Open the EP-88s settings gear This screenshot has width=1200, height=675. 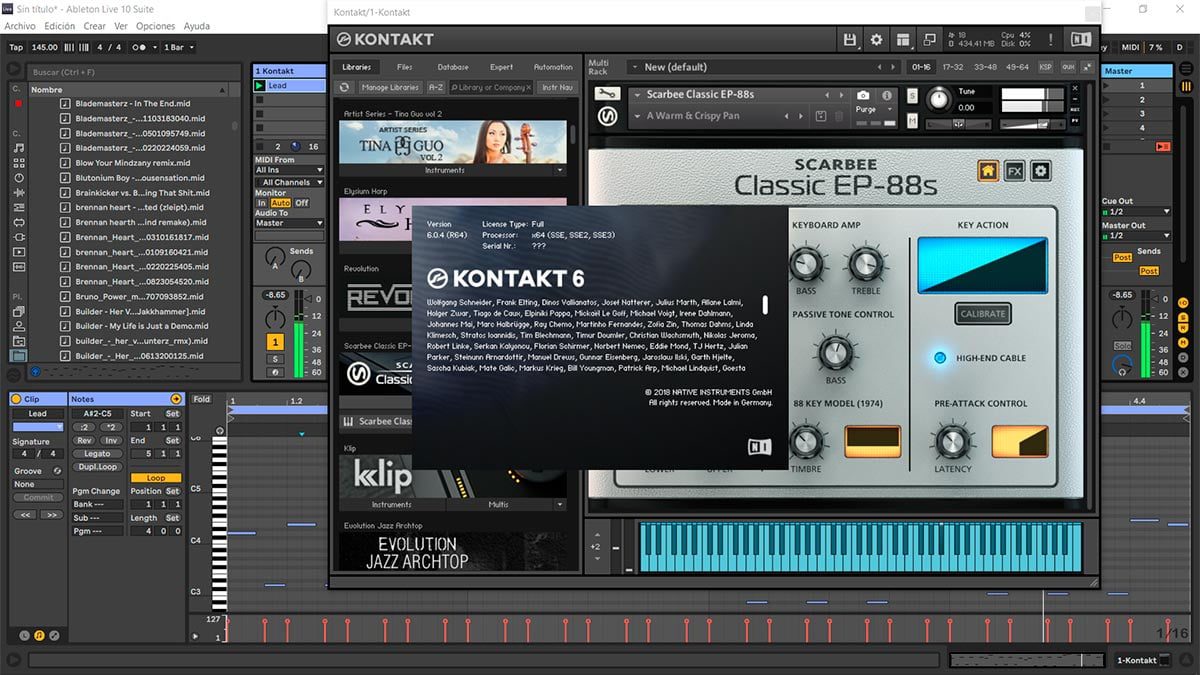coord(1041,170)
